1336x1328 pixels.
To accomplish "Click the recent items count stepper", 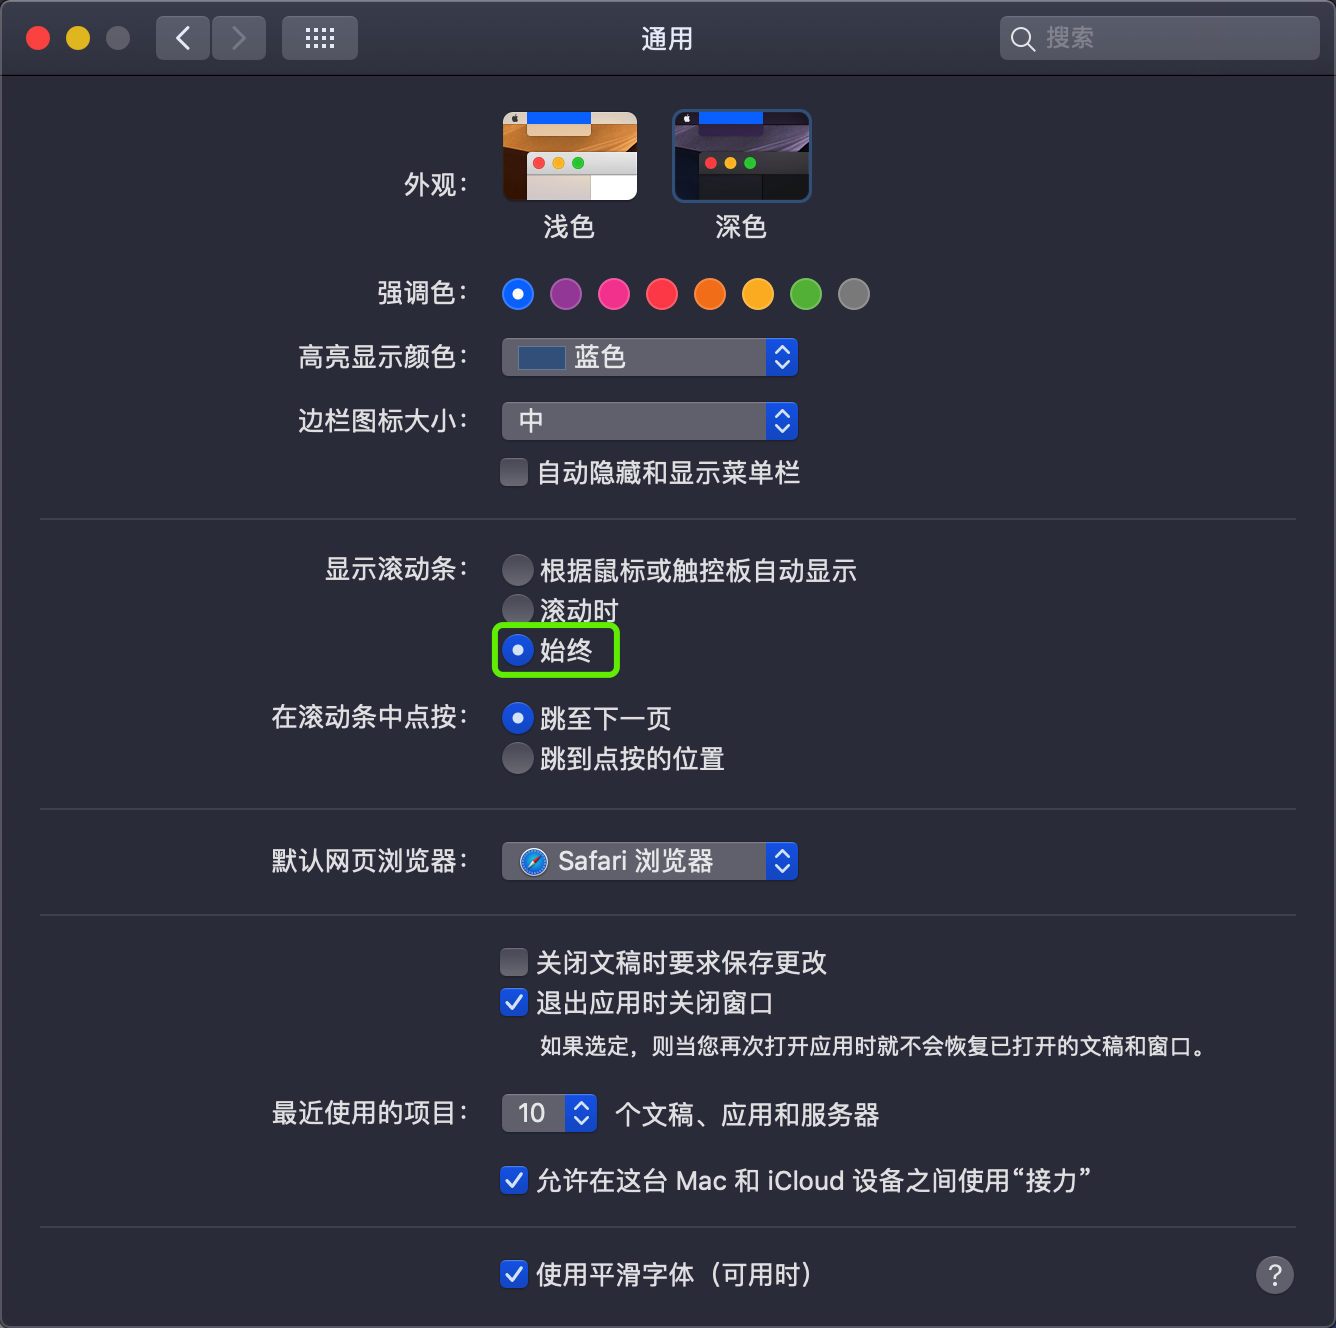I will pos(582,1113).
